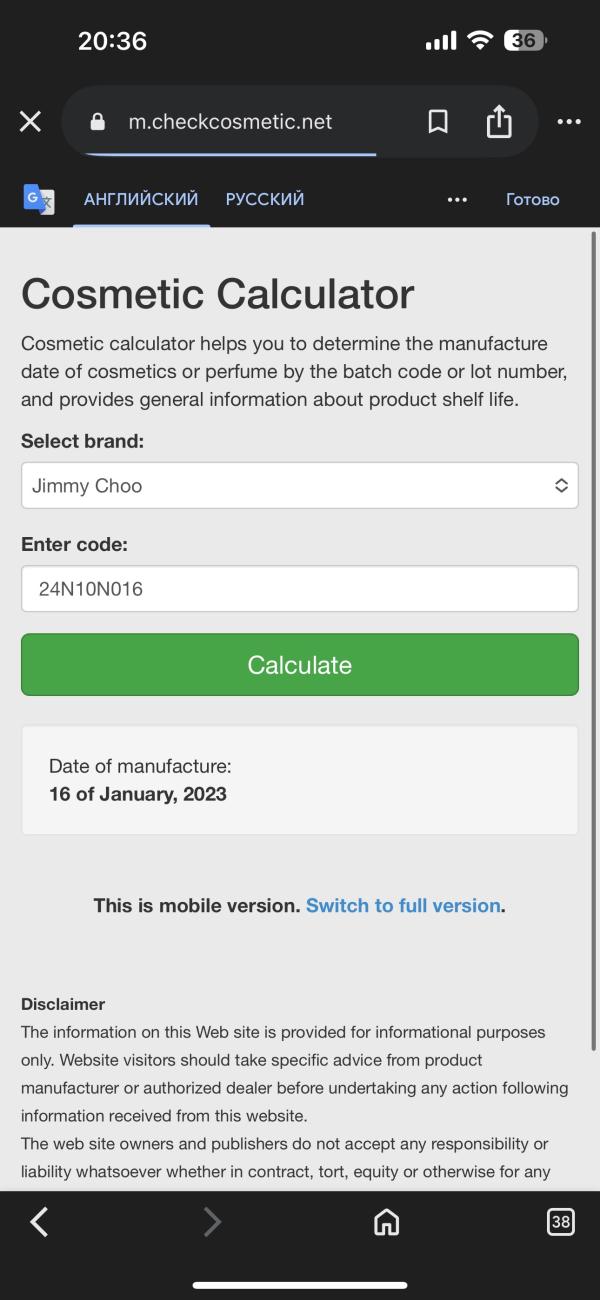The image size is (600, 1300).
Task: Click the page scrollbar on right edge
Action: tap(594, 640)
